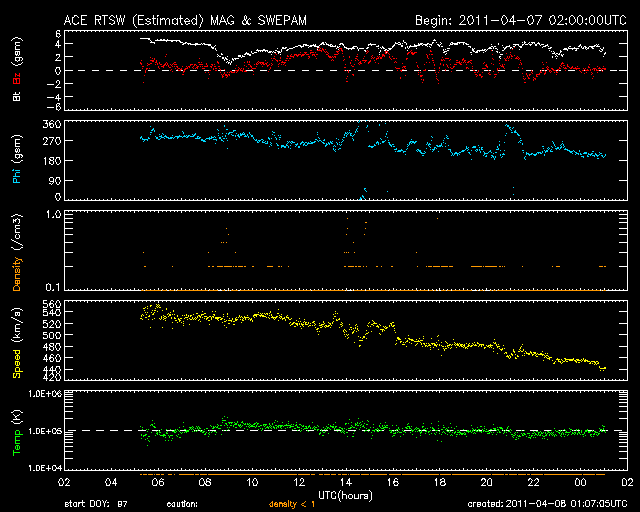Click the 'caution:' label
640x512 pixels.
click(182, 504)
